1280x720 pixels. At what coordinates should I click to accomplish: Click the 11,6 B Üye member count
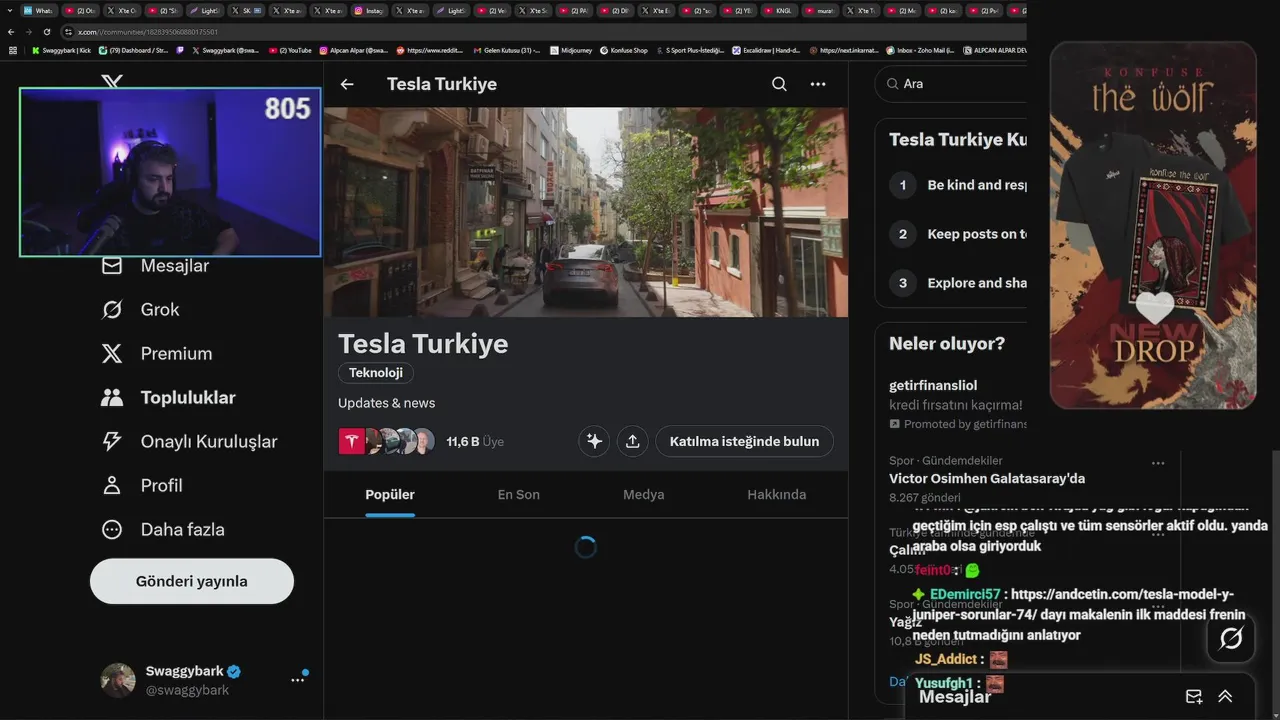[x=475, y=441]
